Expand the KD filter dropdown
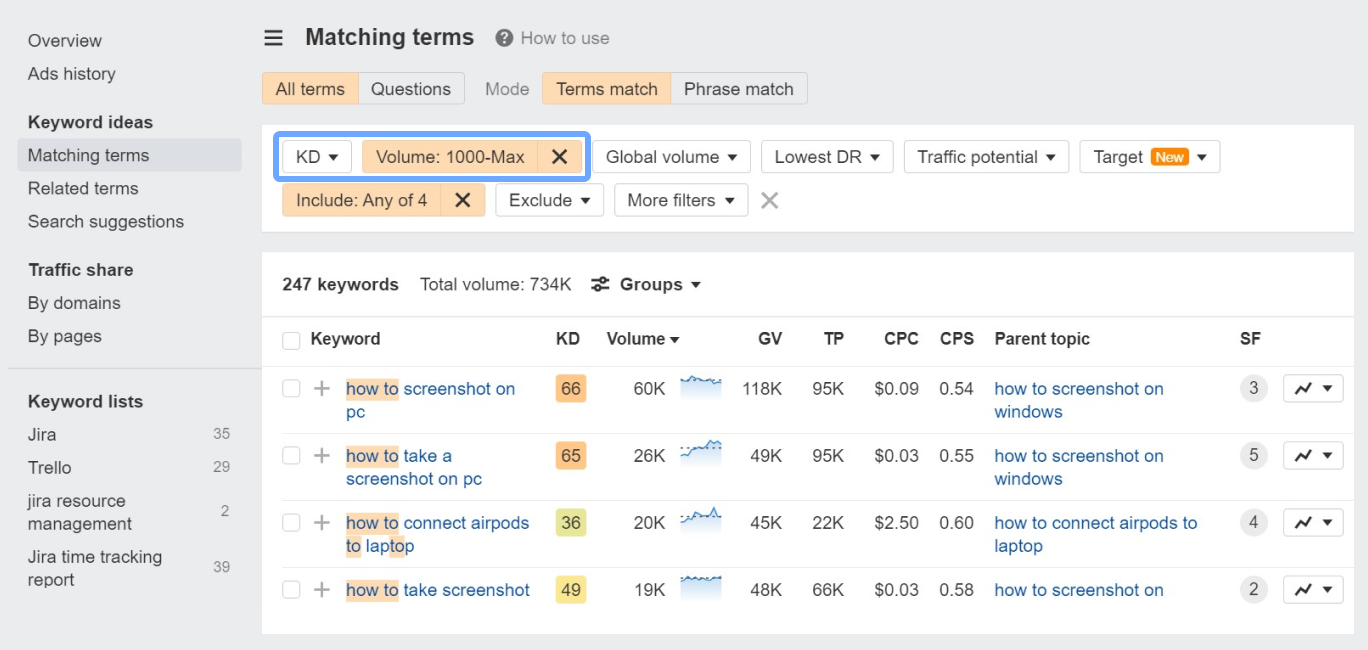 pyautogui.click(x=317, y=157)
